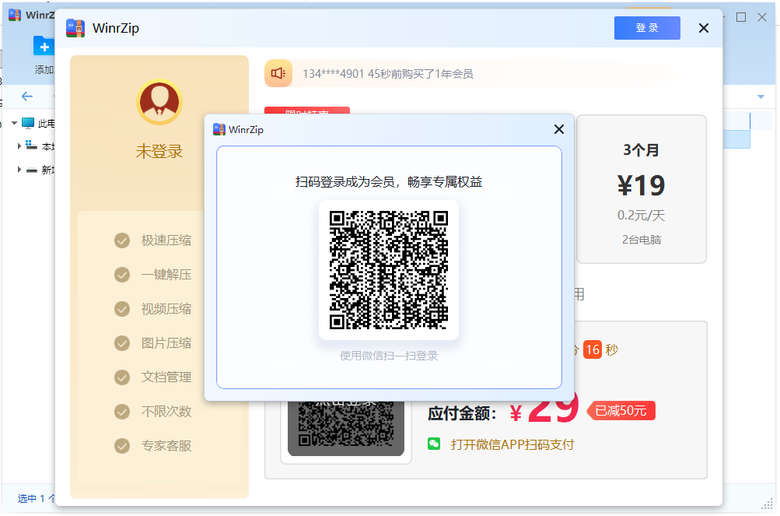Click the 未登录 user avatar icon
The width and height of the screenshot is (780, 516).
[159, 102]
